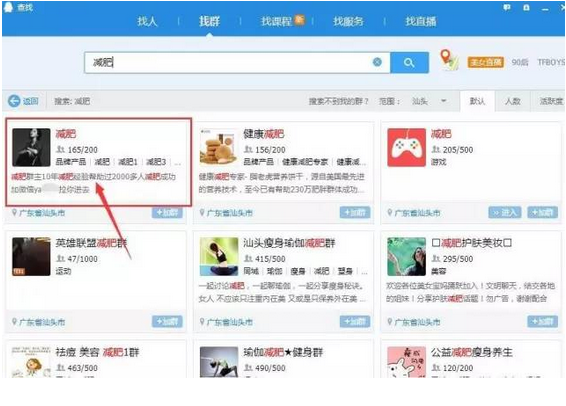
Task: Click the blue magnifier search button
Action: (x=409, y=62)
